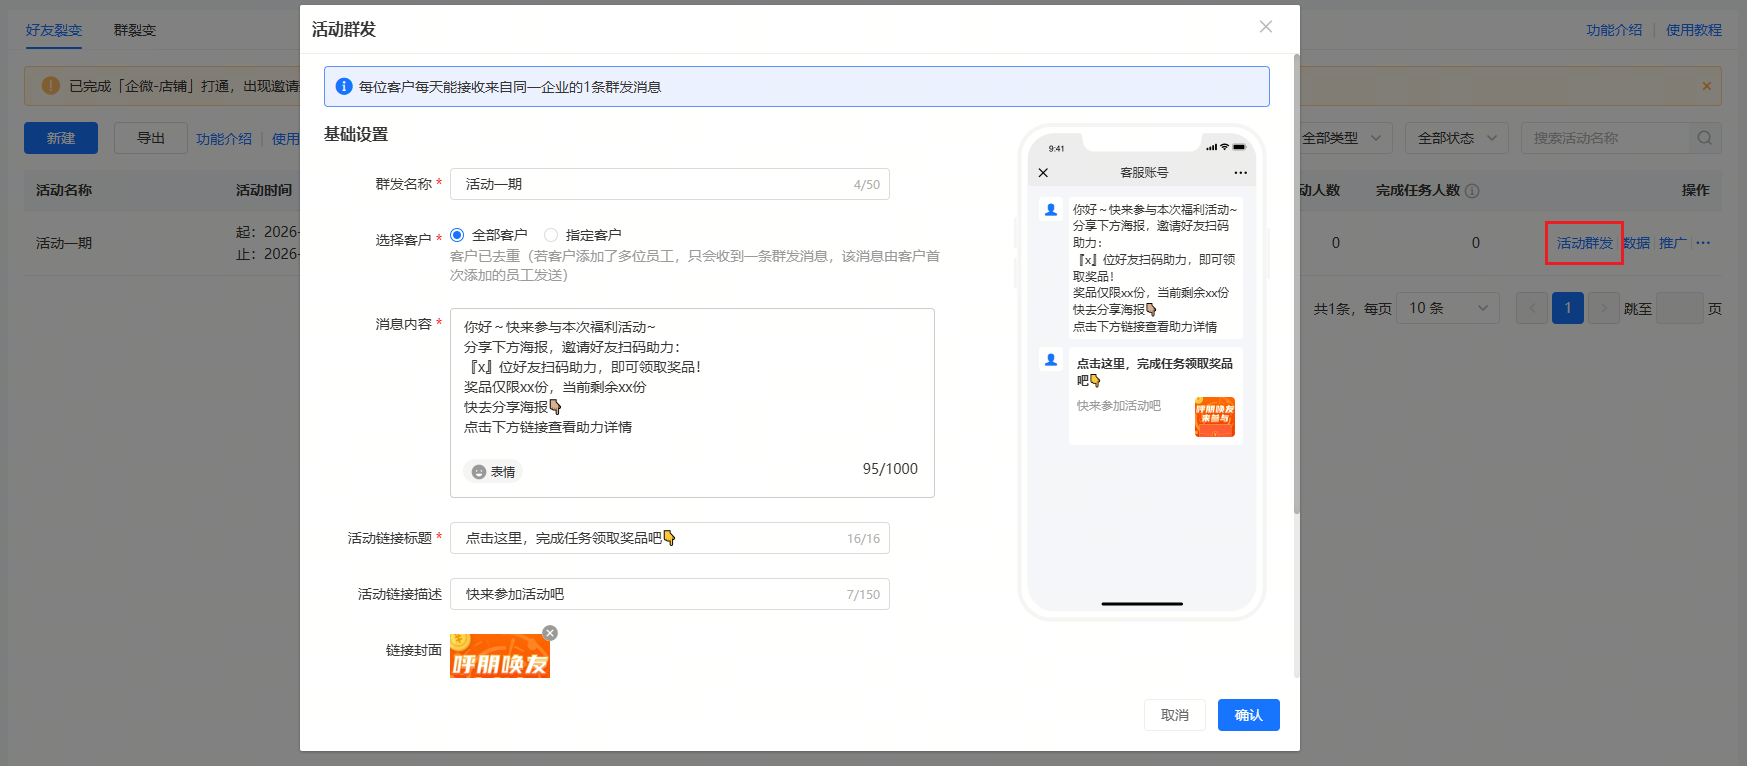The image size is (1747, 766).
Task: Select the 全部客户 radio option
Action: [457, 235]
